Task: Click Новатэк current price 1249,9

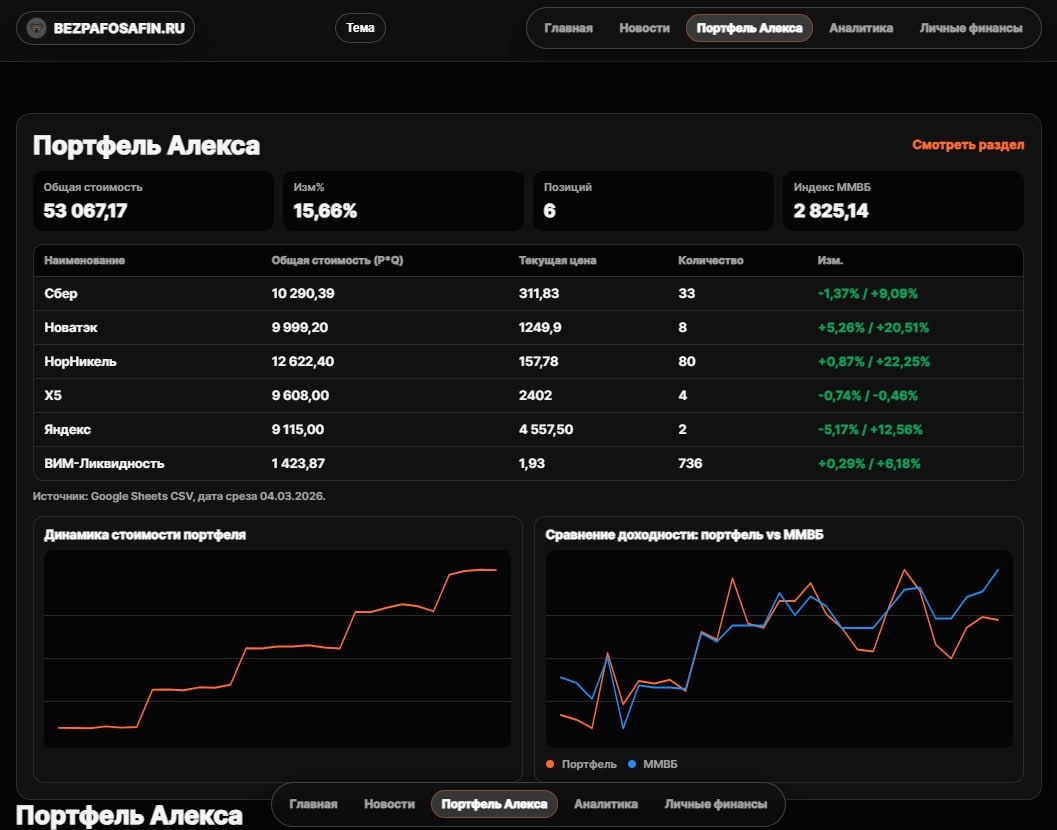Action: tap(540, 328)
